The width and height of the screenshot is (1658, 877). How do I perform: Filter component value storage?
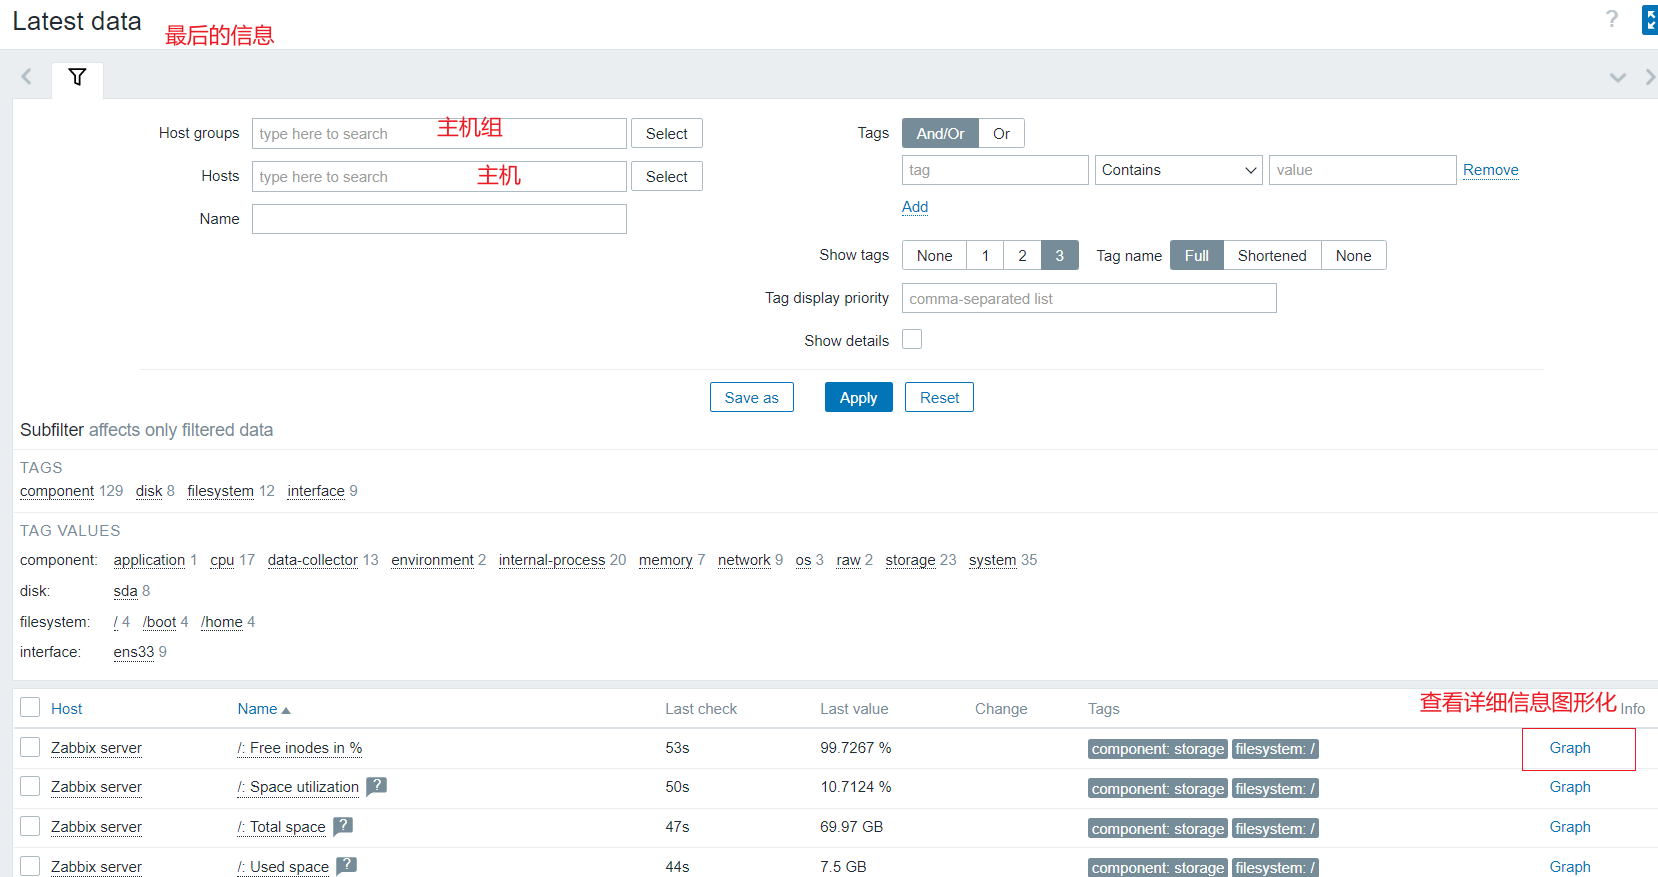click(x=910, y=560)
